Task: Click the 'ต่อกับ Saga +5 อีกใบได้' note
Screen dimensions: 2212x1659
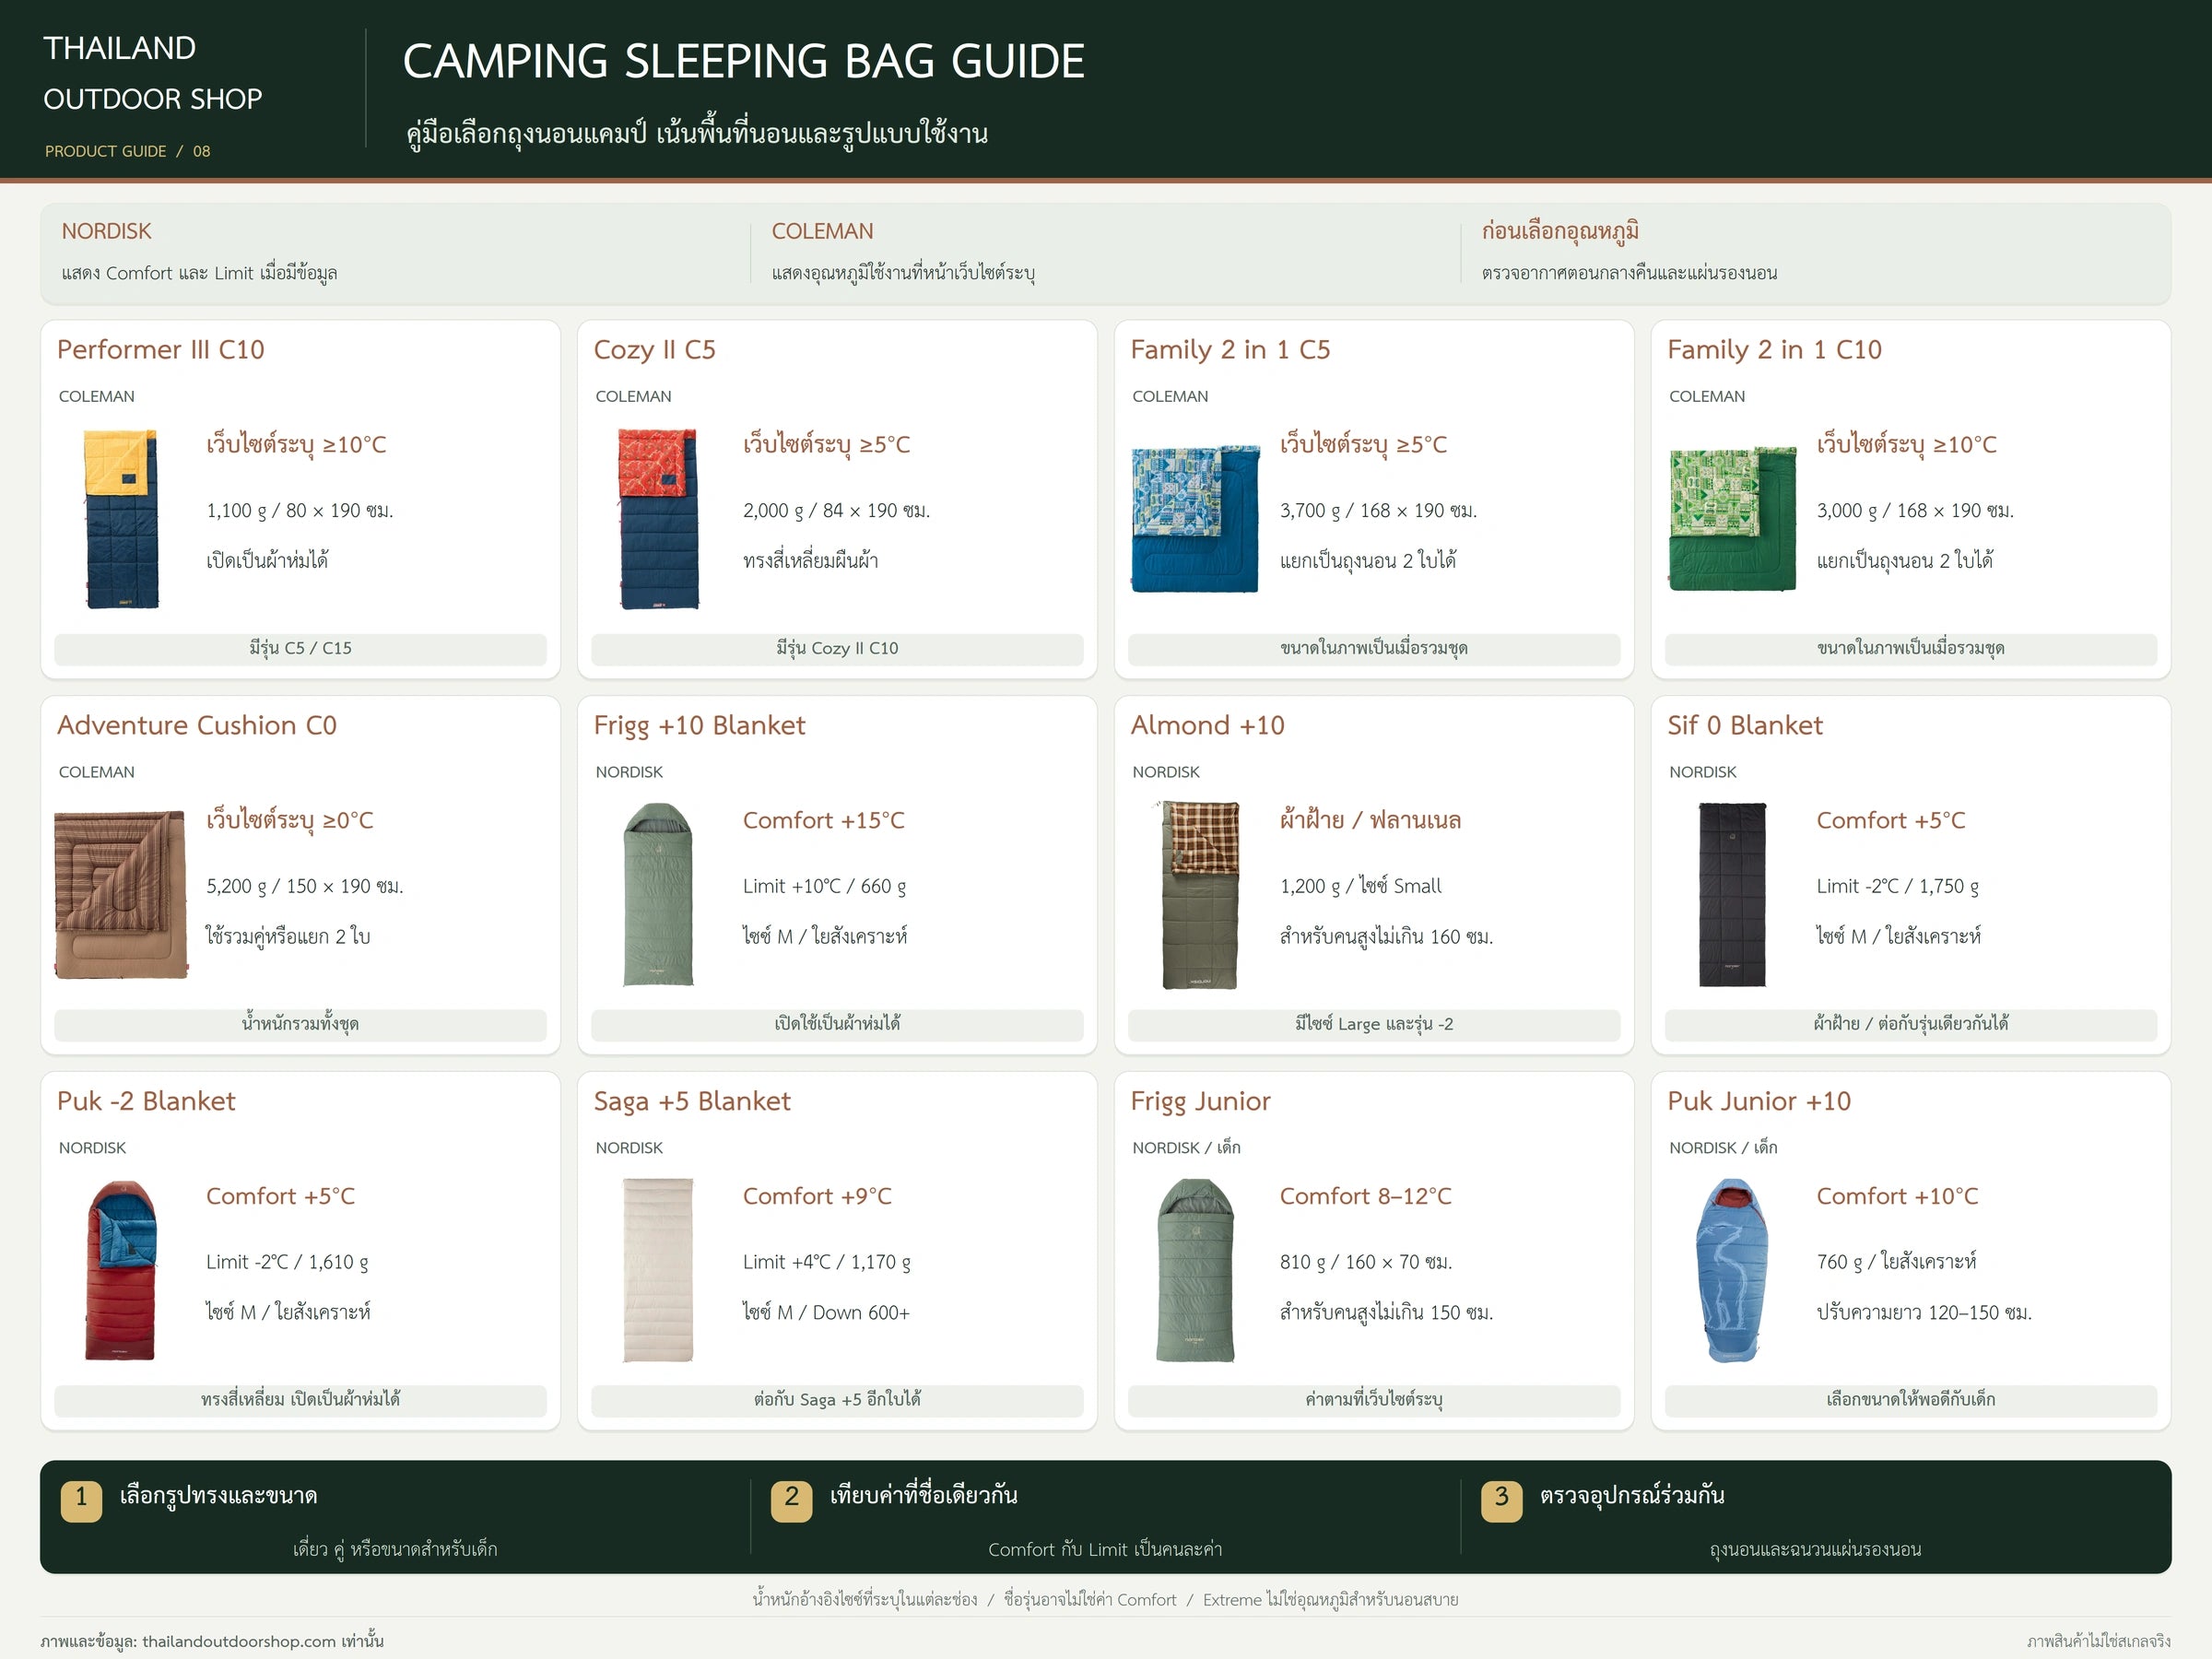Action: (837, 1401)
